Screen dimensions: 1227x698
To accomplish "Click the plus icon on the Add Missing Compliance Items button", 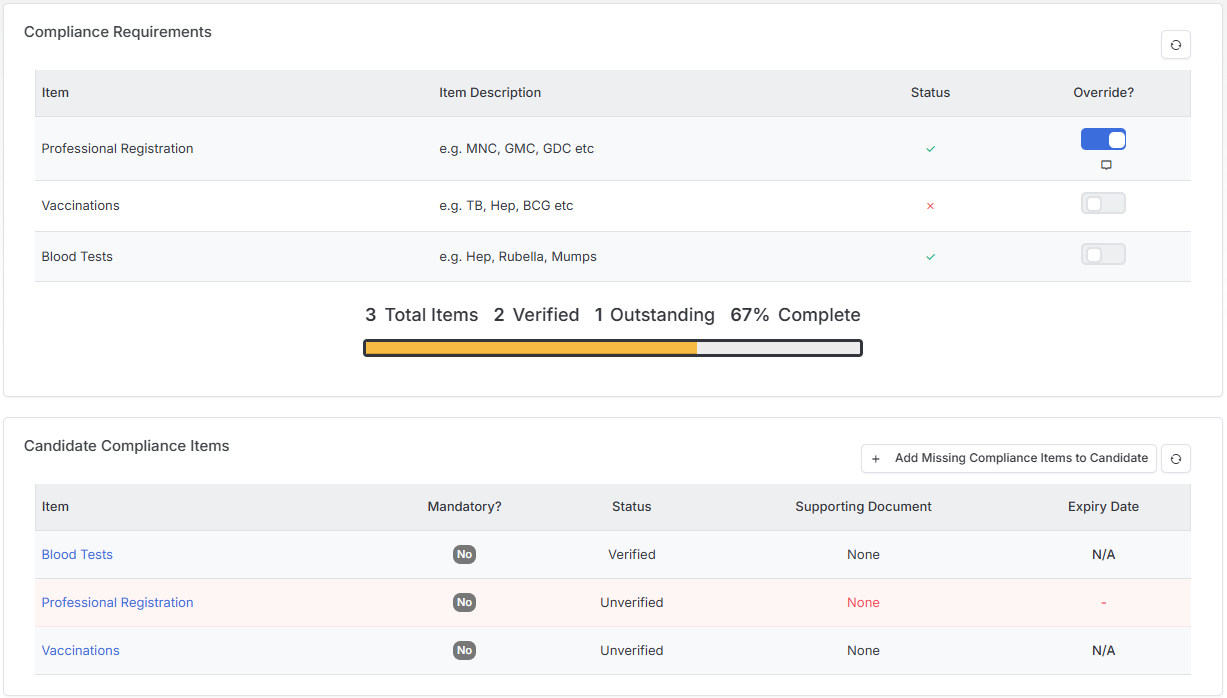I will point(876,459).
